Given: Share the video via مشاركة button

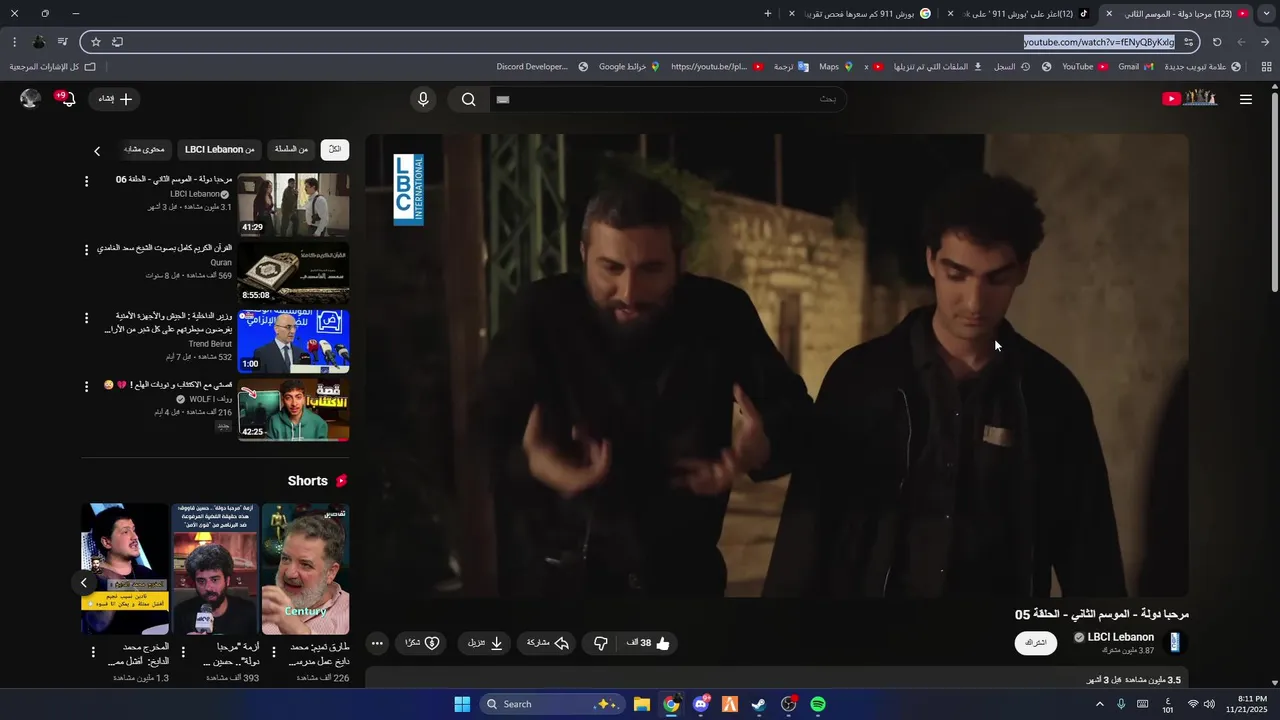Looking at the screenshot, I should point(548,643).
